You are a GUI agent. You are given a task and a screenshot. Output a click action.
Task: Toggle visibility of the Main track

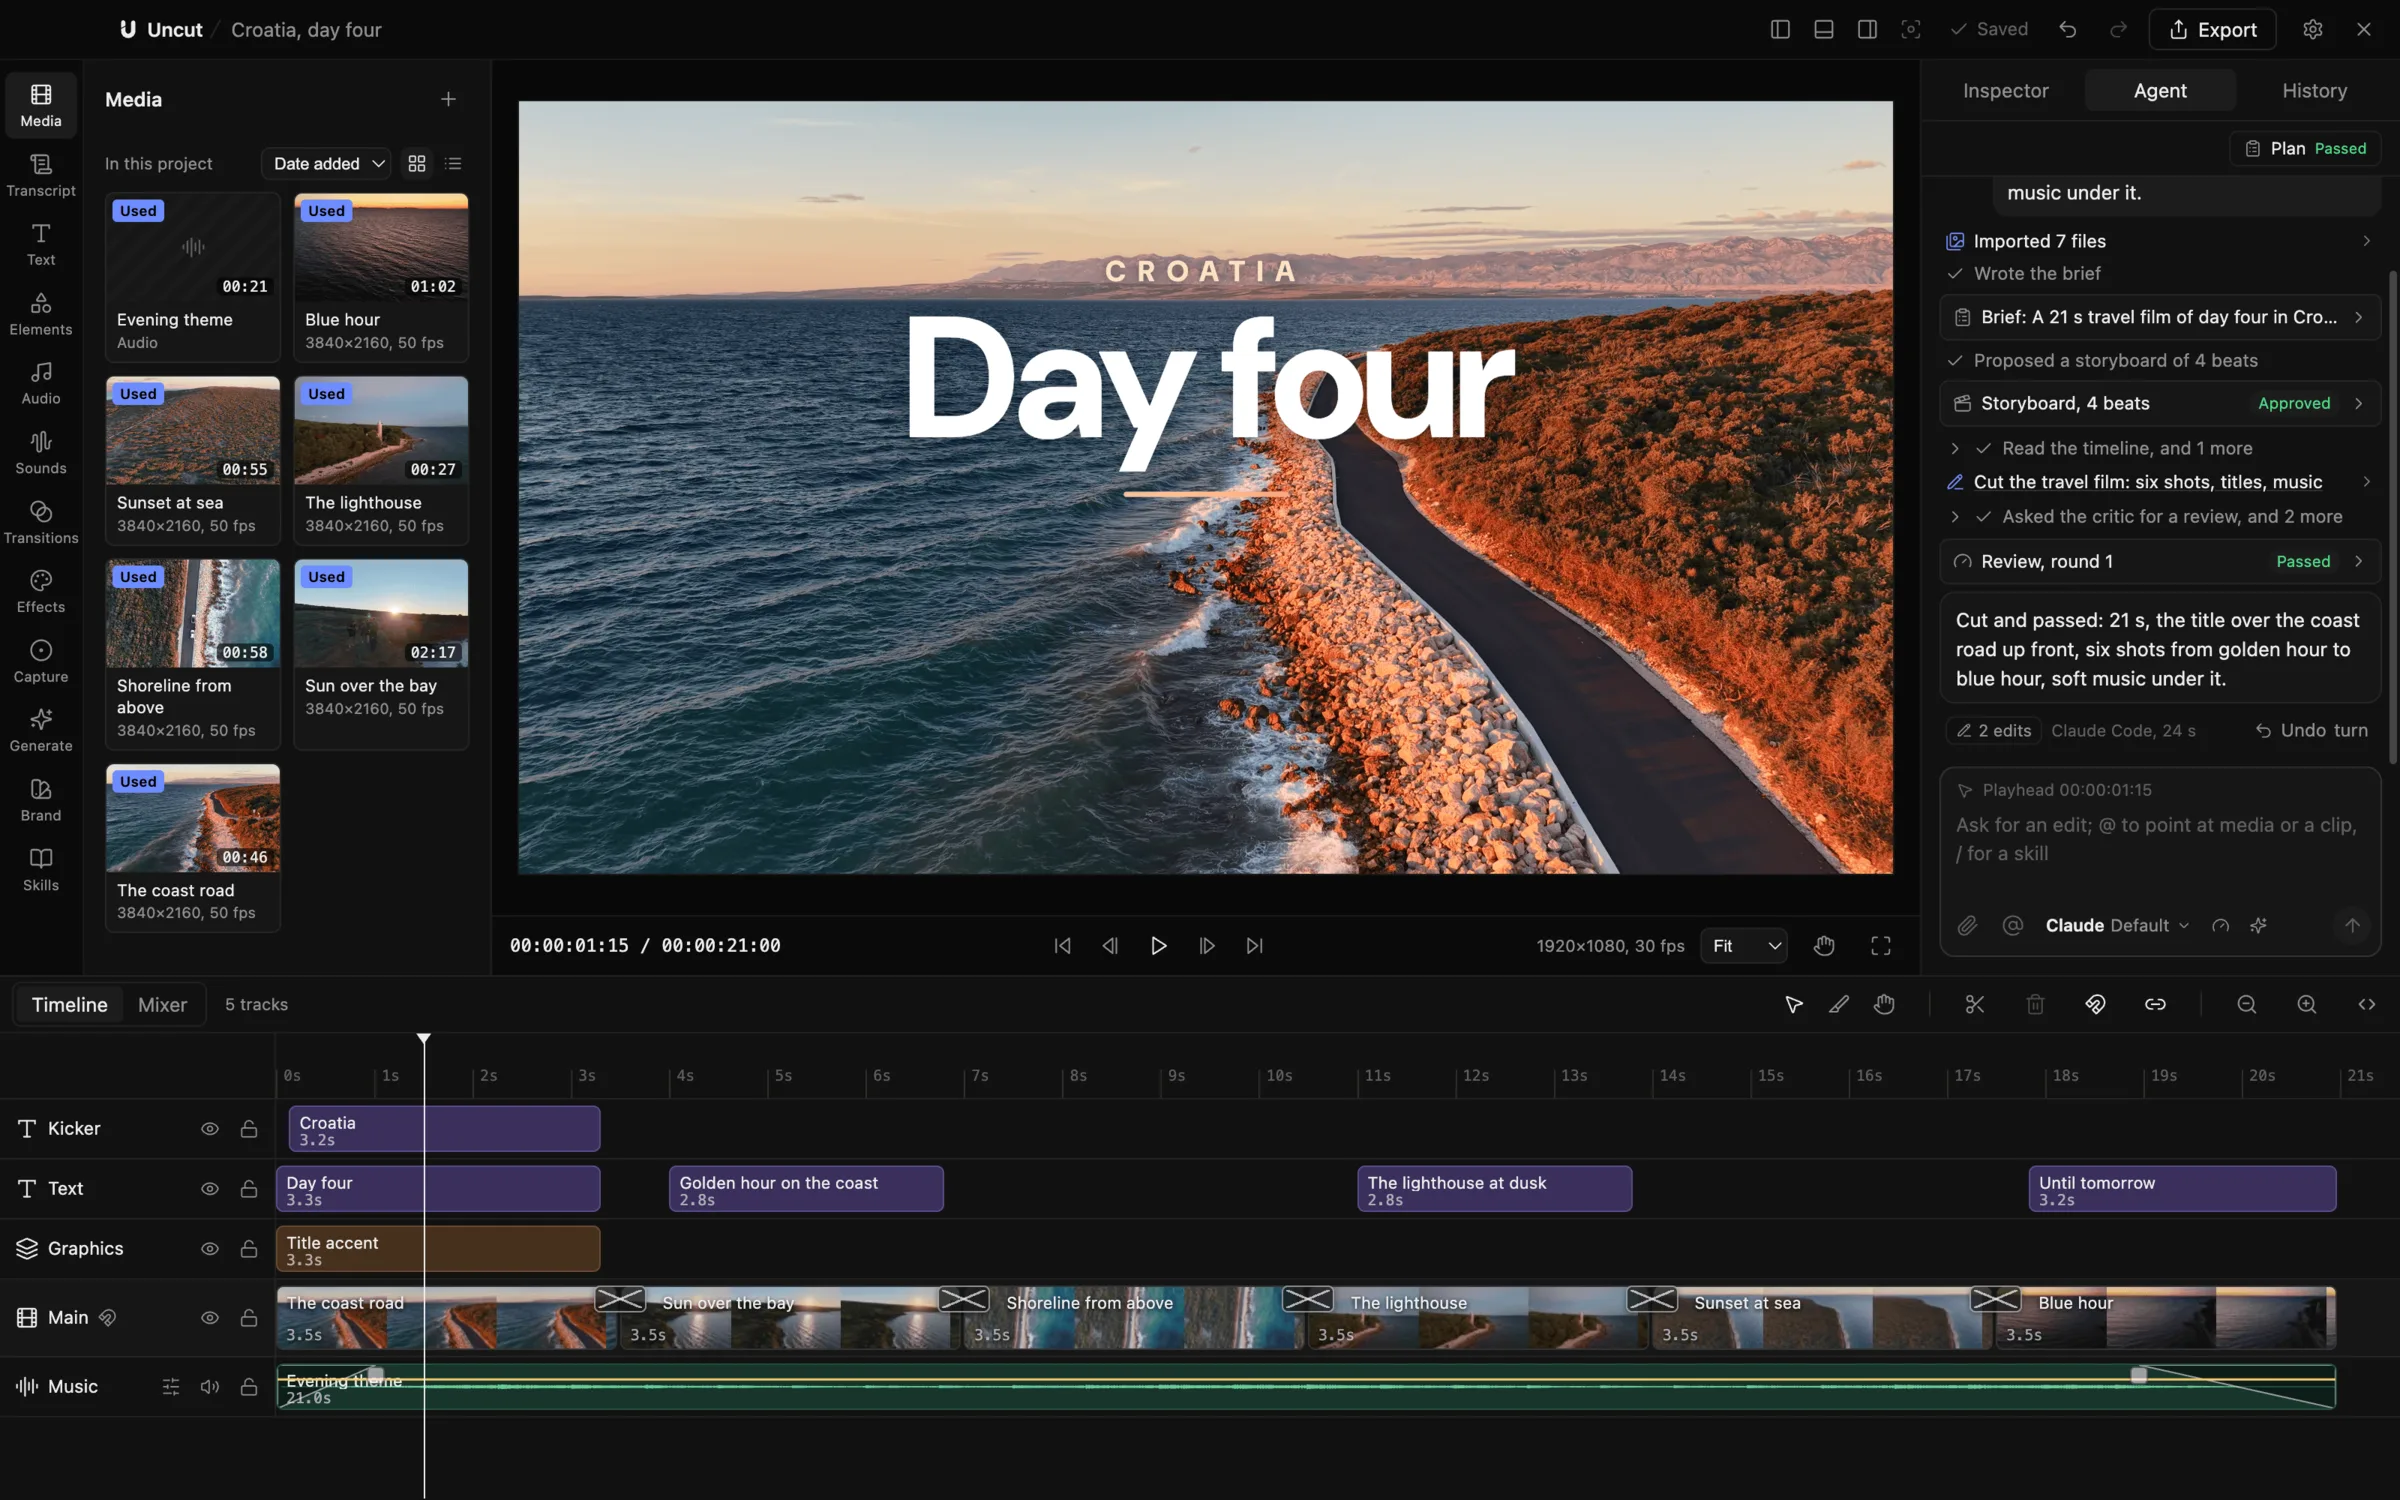click(210, 1318)
